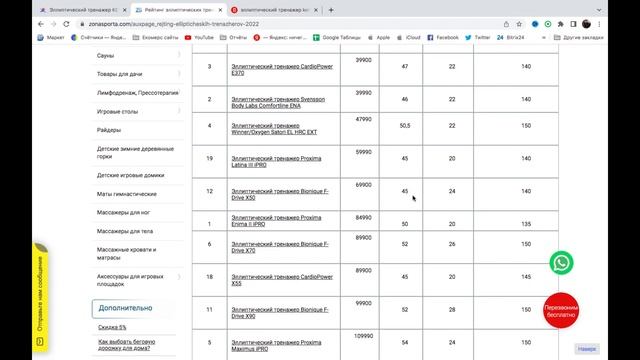640x360 pixels.
Task: Open Proxima Enima II iPRO link
Action: [276, 221]
